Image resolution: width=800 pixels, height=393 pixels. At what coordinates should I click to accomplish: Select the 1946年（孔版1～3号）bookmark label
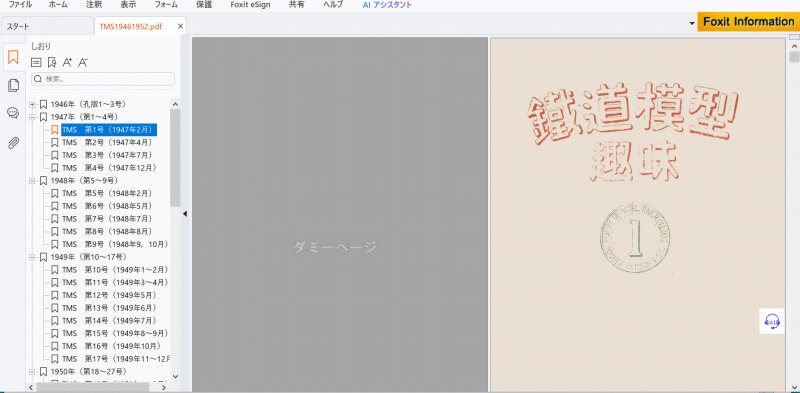88,105
